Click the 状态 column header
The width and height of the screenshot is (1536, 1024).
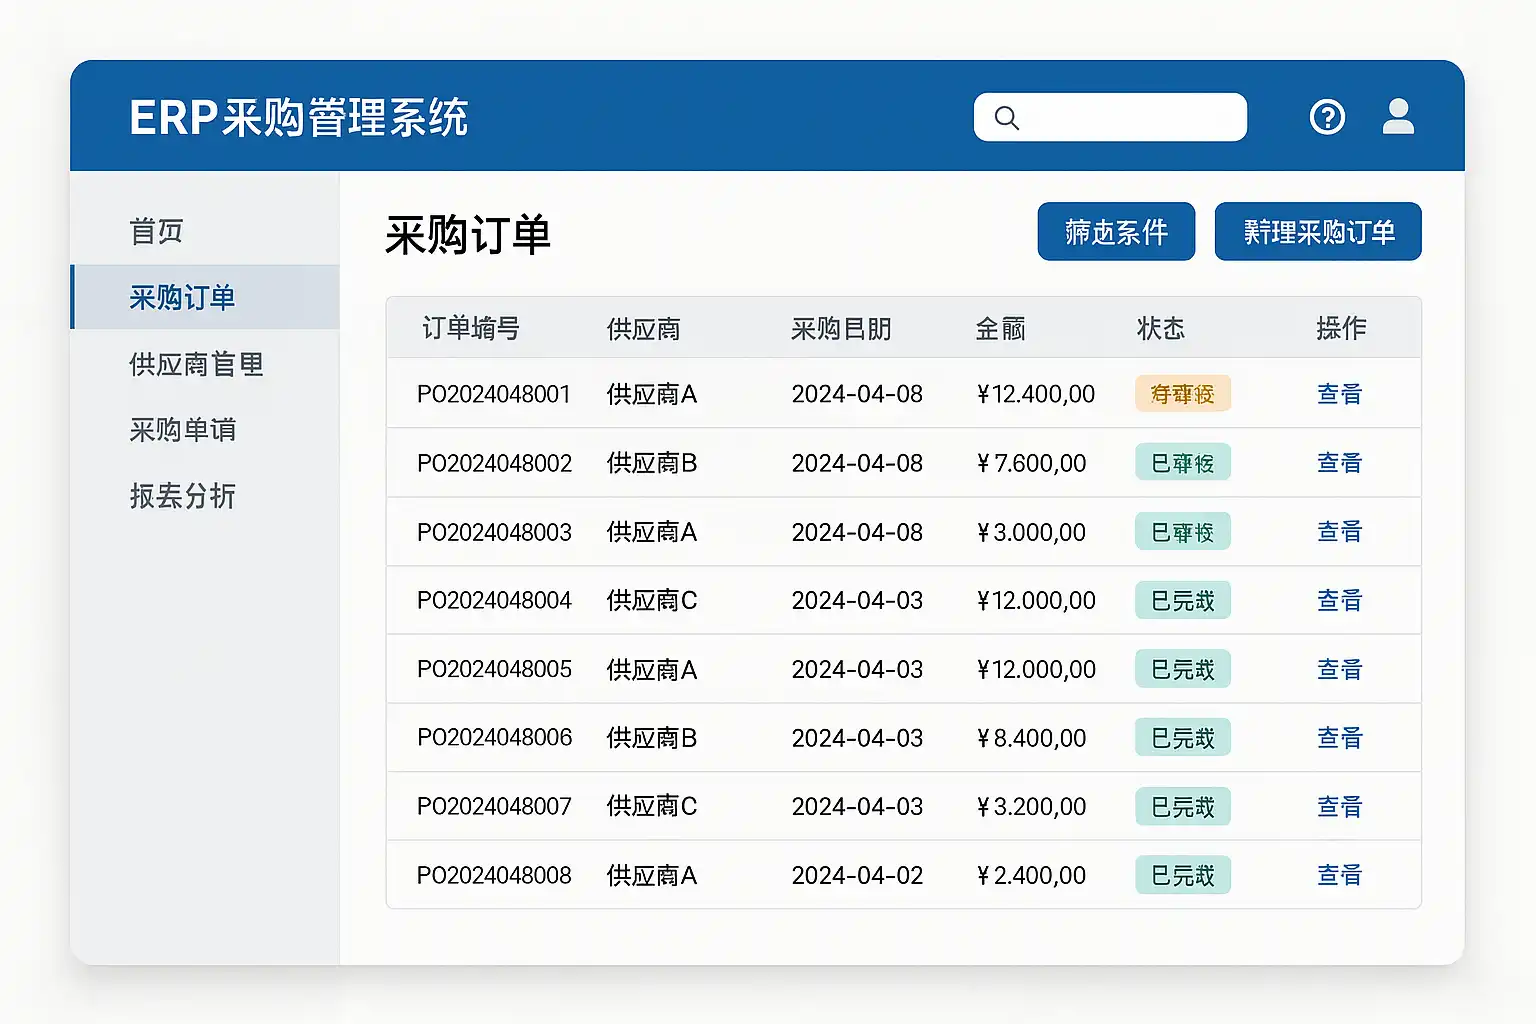click(x=1160, y=329)
